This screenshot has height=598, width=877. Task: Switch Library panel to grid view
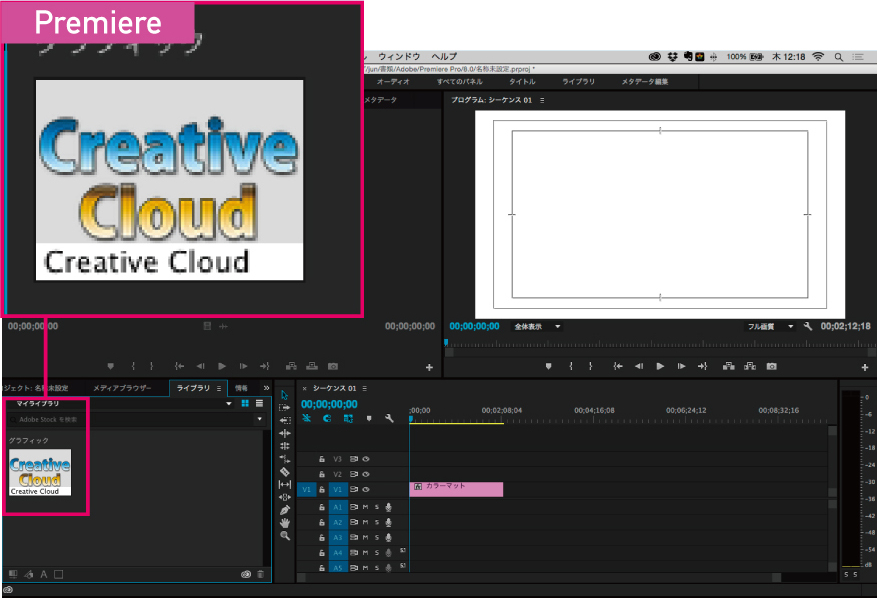[245, 403]
